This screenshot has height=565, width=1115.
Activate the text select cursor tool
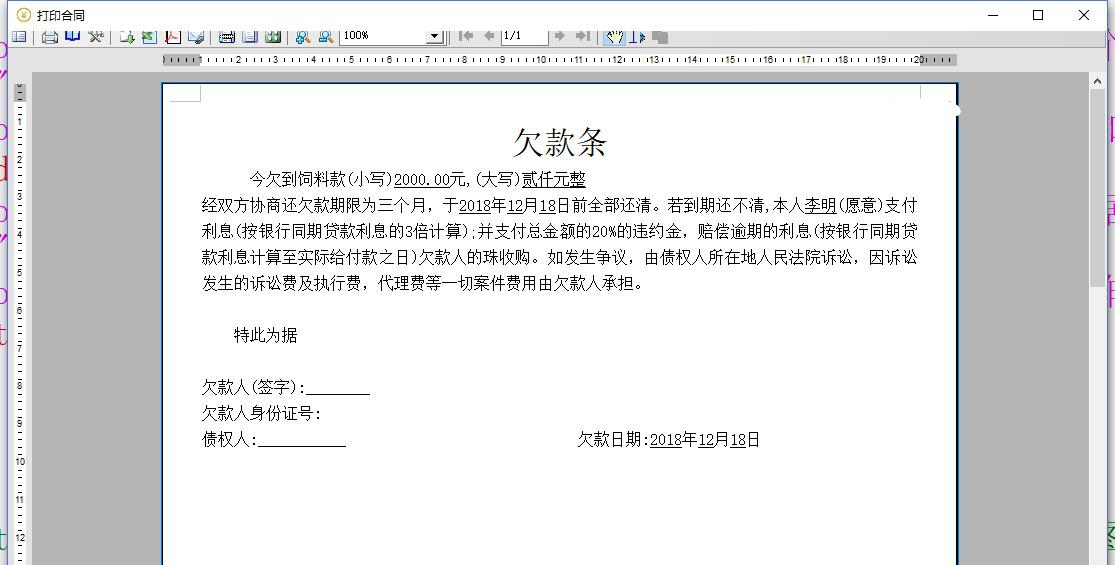tap(637, 36)
